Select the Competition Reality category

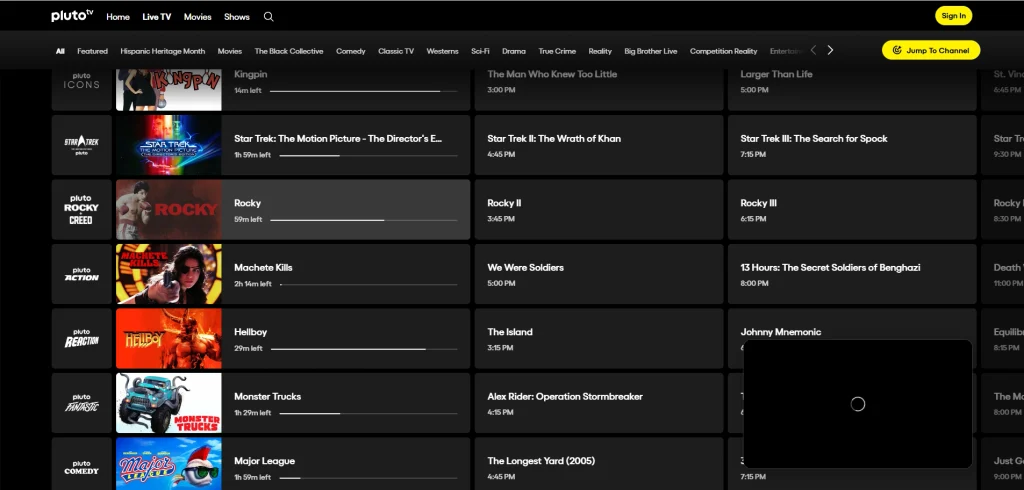pos(724,51)
